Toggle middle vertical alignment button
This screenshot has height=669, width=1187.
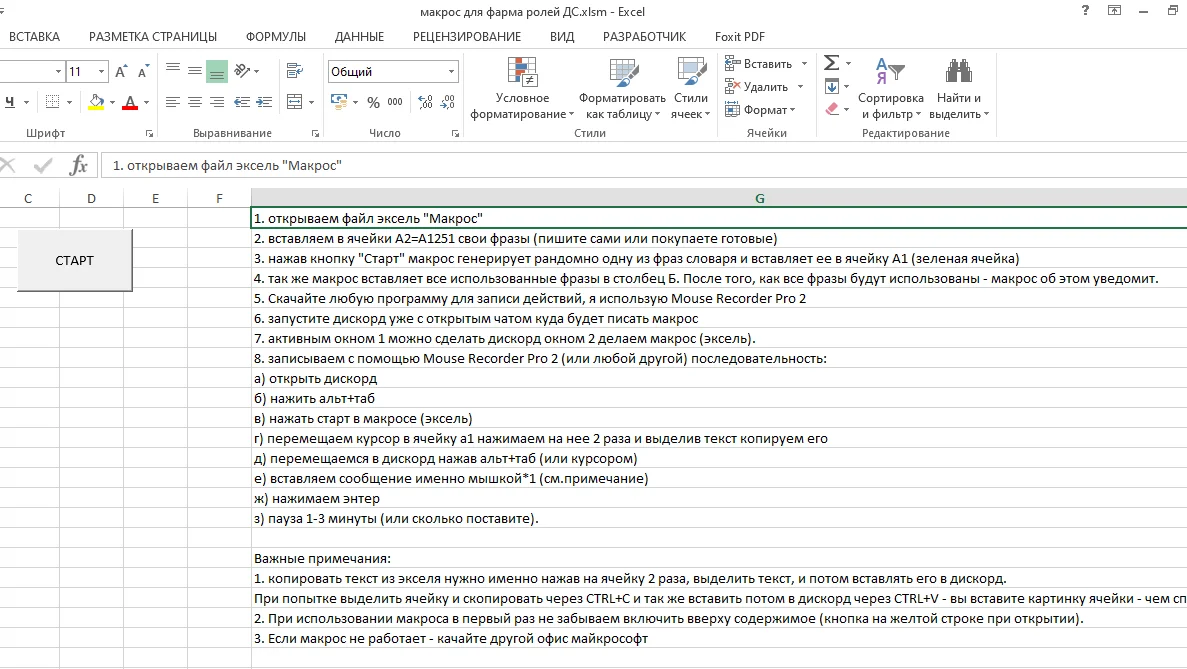pos(195,71)
